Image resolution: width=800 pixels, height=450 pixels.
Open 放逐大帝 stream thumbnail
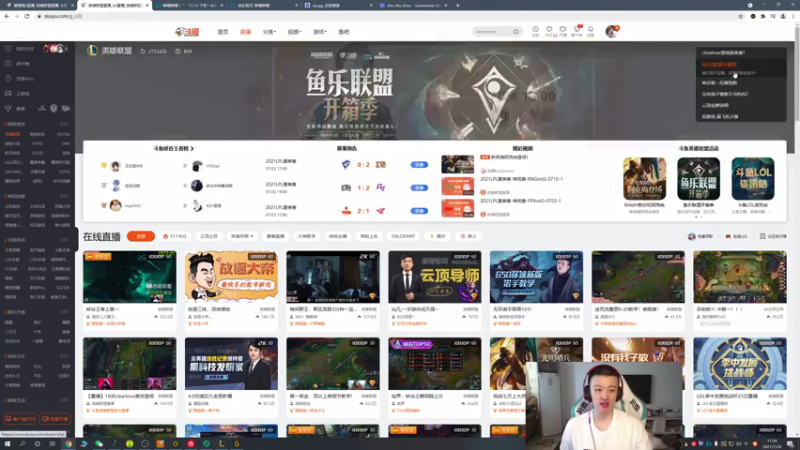[x=231, y=277]
